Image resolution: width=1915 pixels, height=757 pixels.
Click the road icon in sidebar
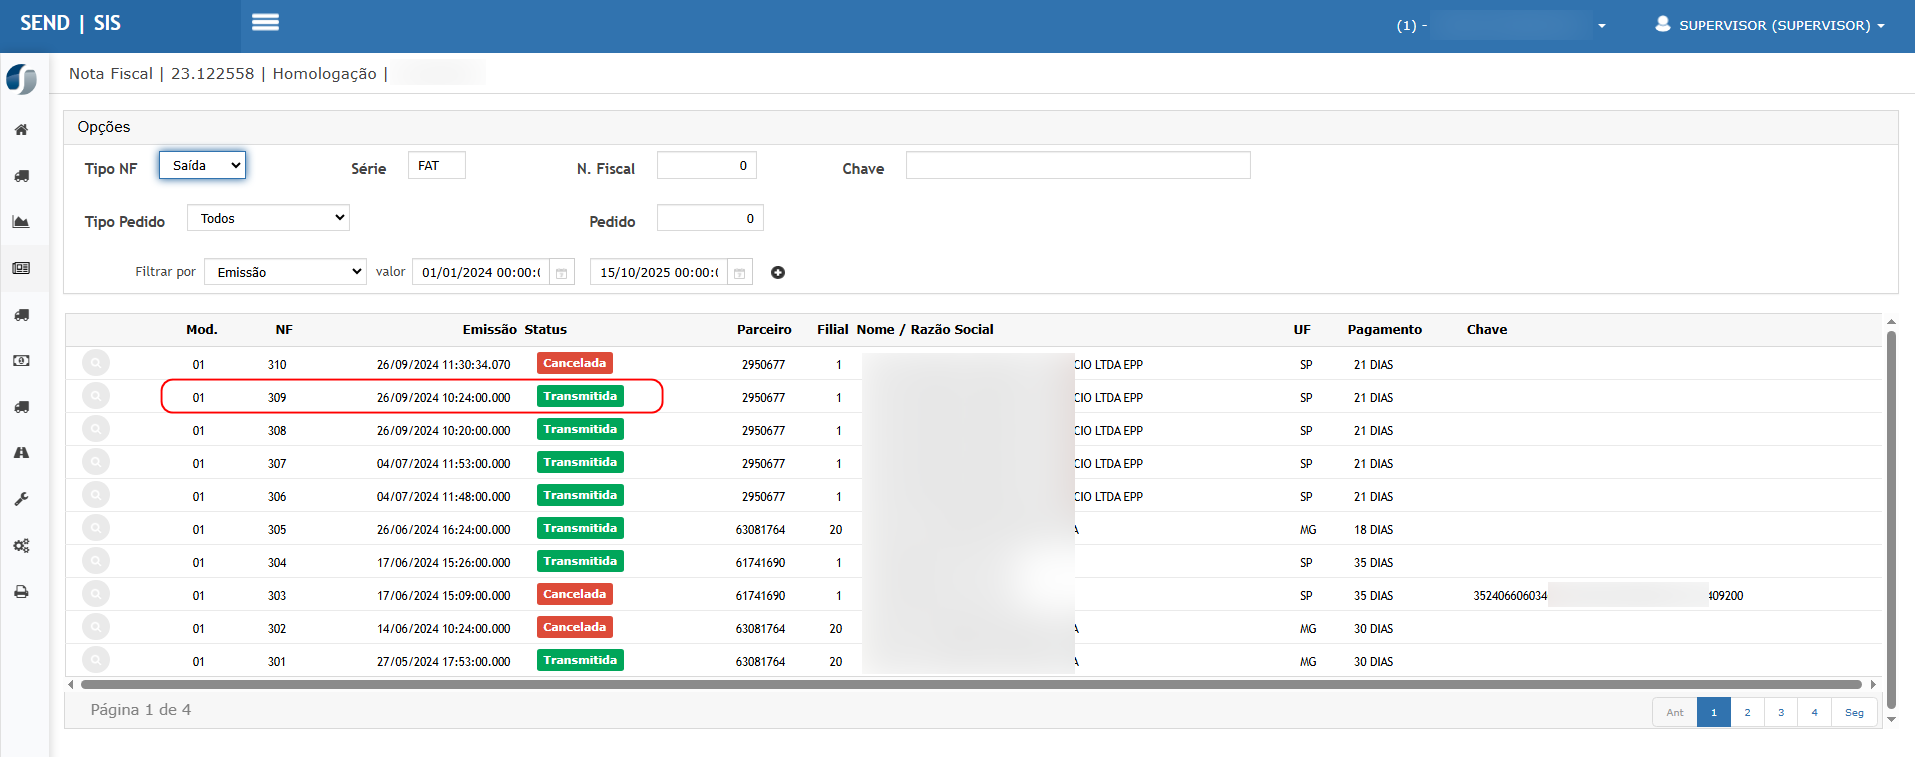pyautogui.click(x=21, y=453)
